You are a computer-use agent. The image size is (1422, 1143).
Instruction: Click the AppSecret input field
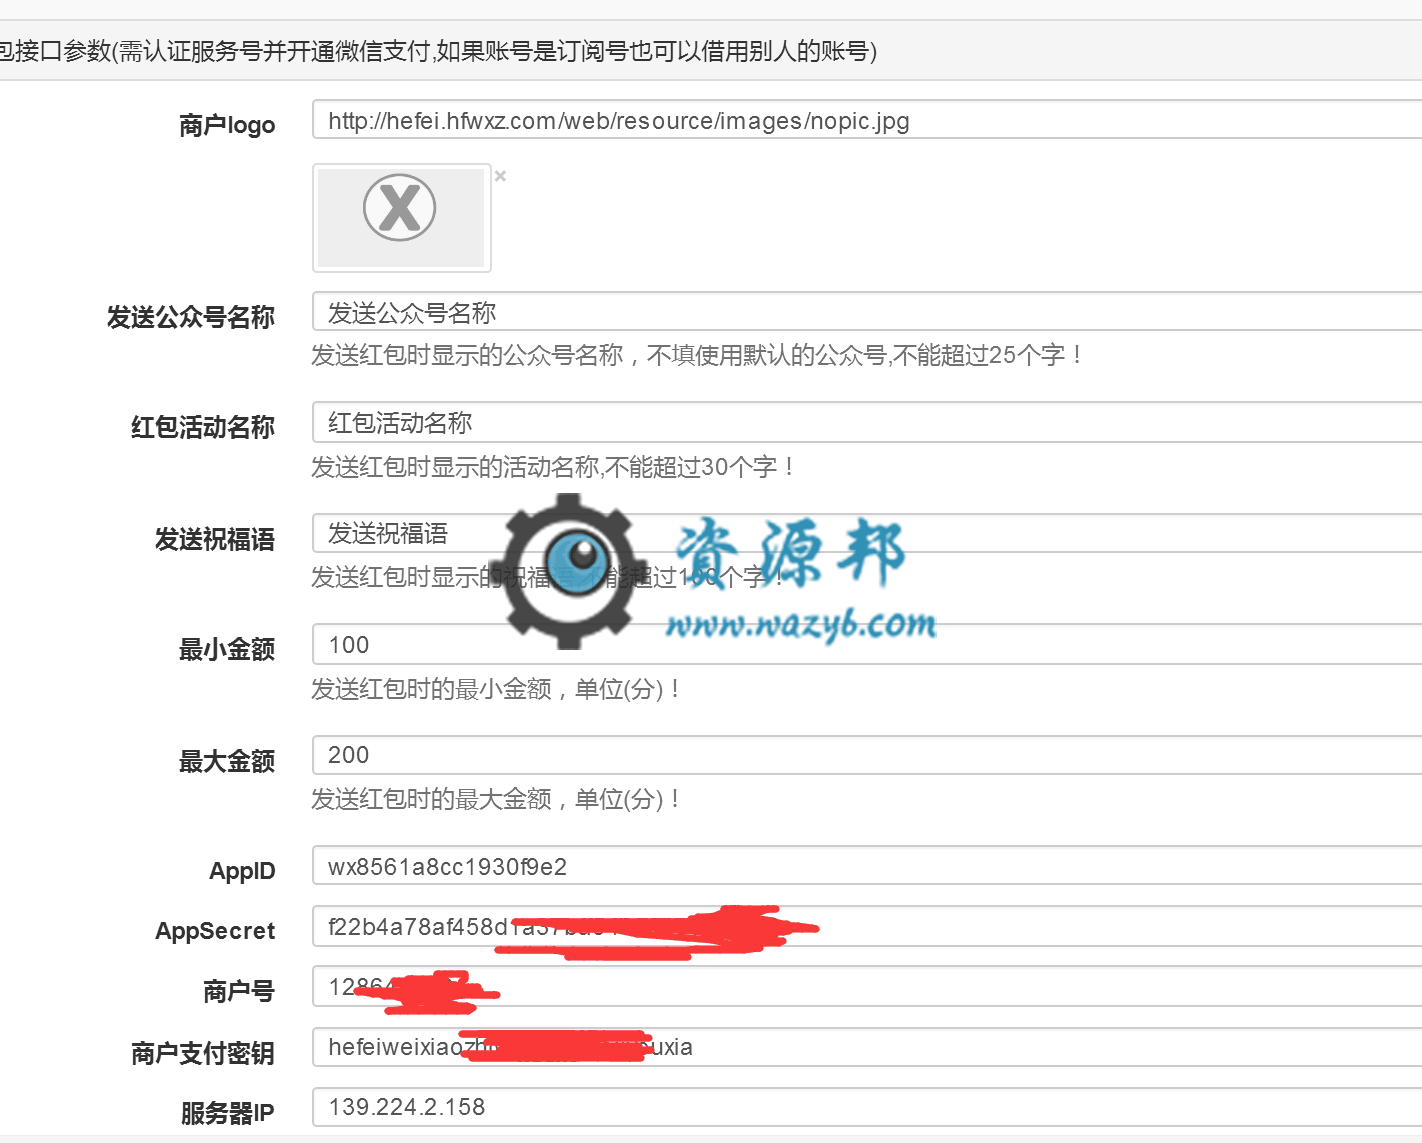[x=867, y=926]
